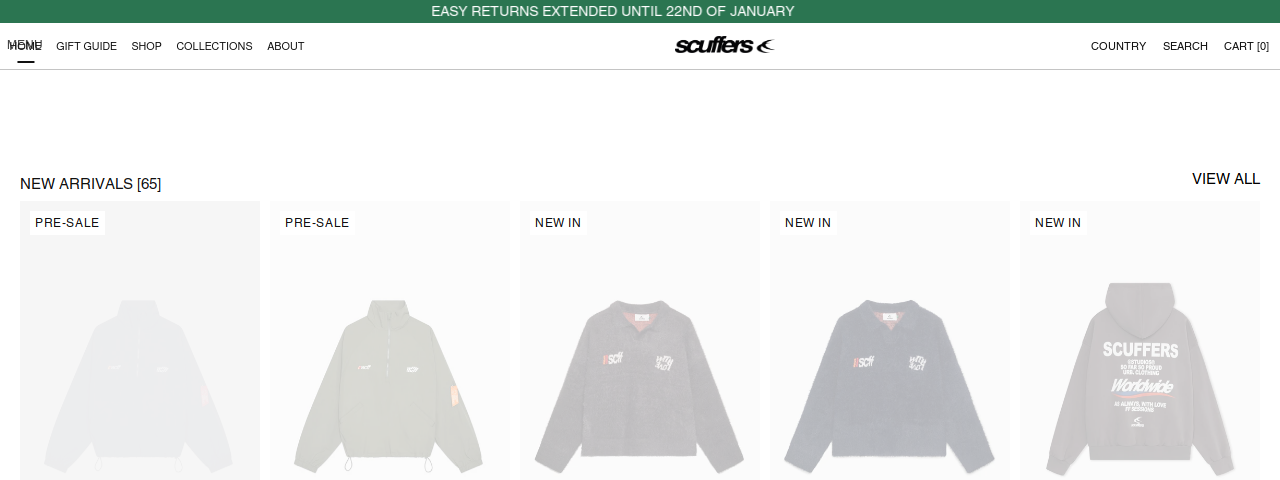View all new arrivals
The height and width of the screenshot is (480, 1280).
pyautogui.click(x=1226, y=179)
